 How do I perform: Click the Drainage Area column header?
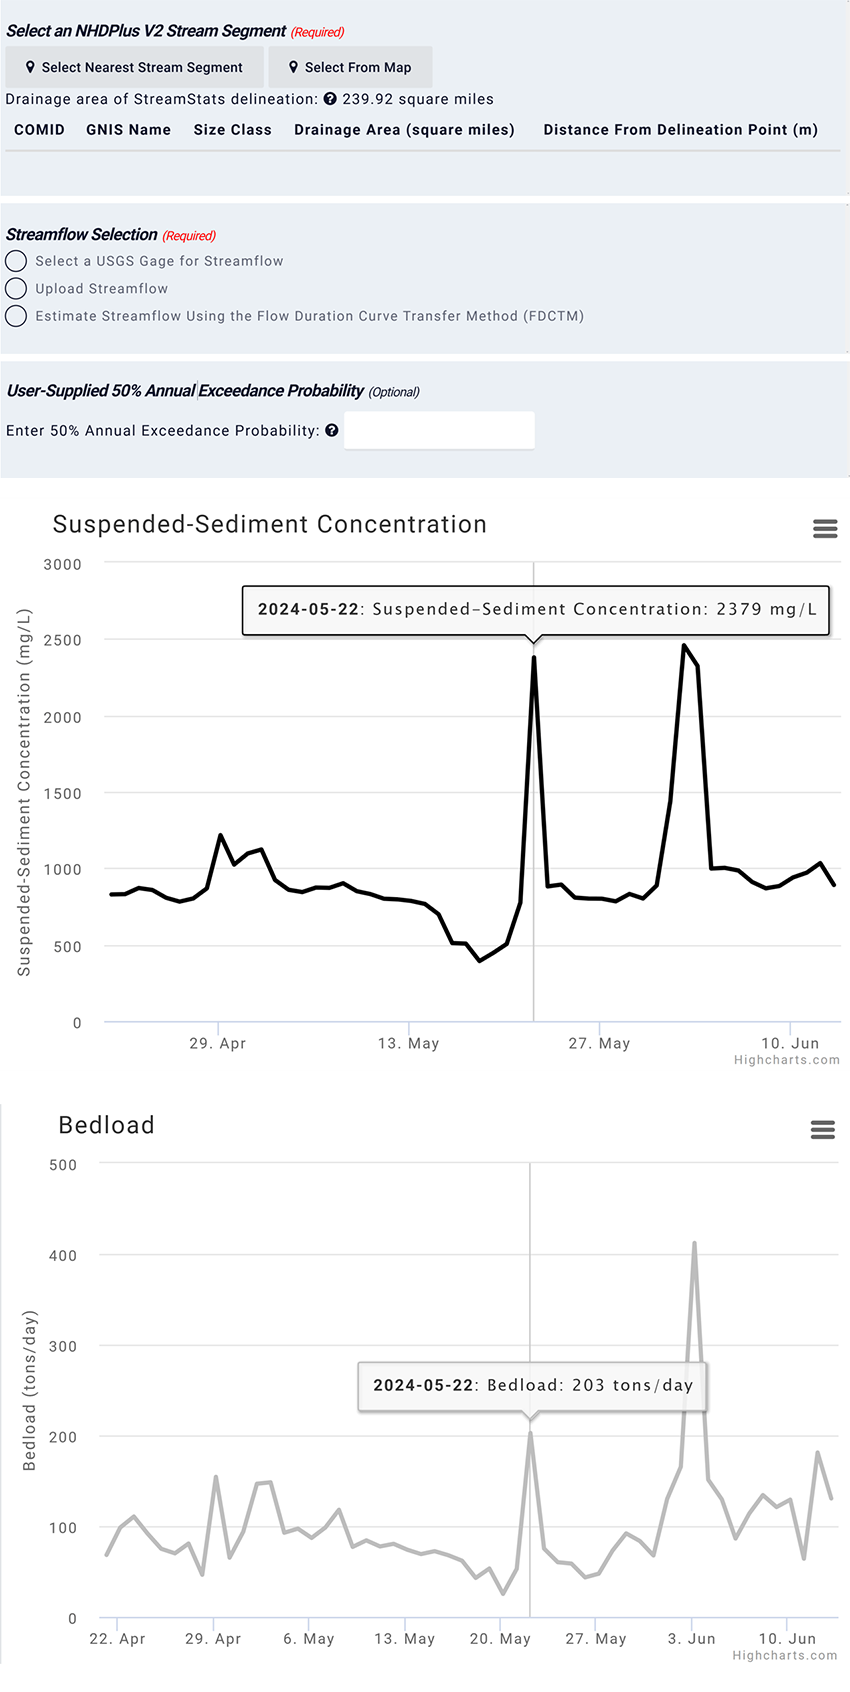tap(404, 130)
